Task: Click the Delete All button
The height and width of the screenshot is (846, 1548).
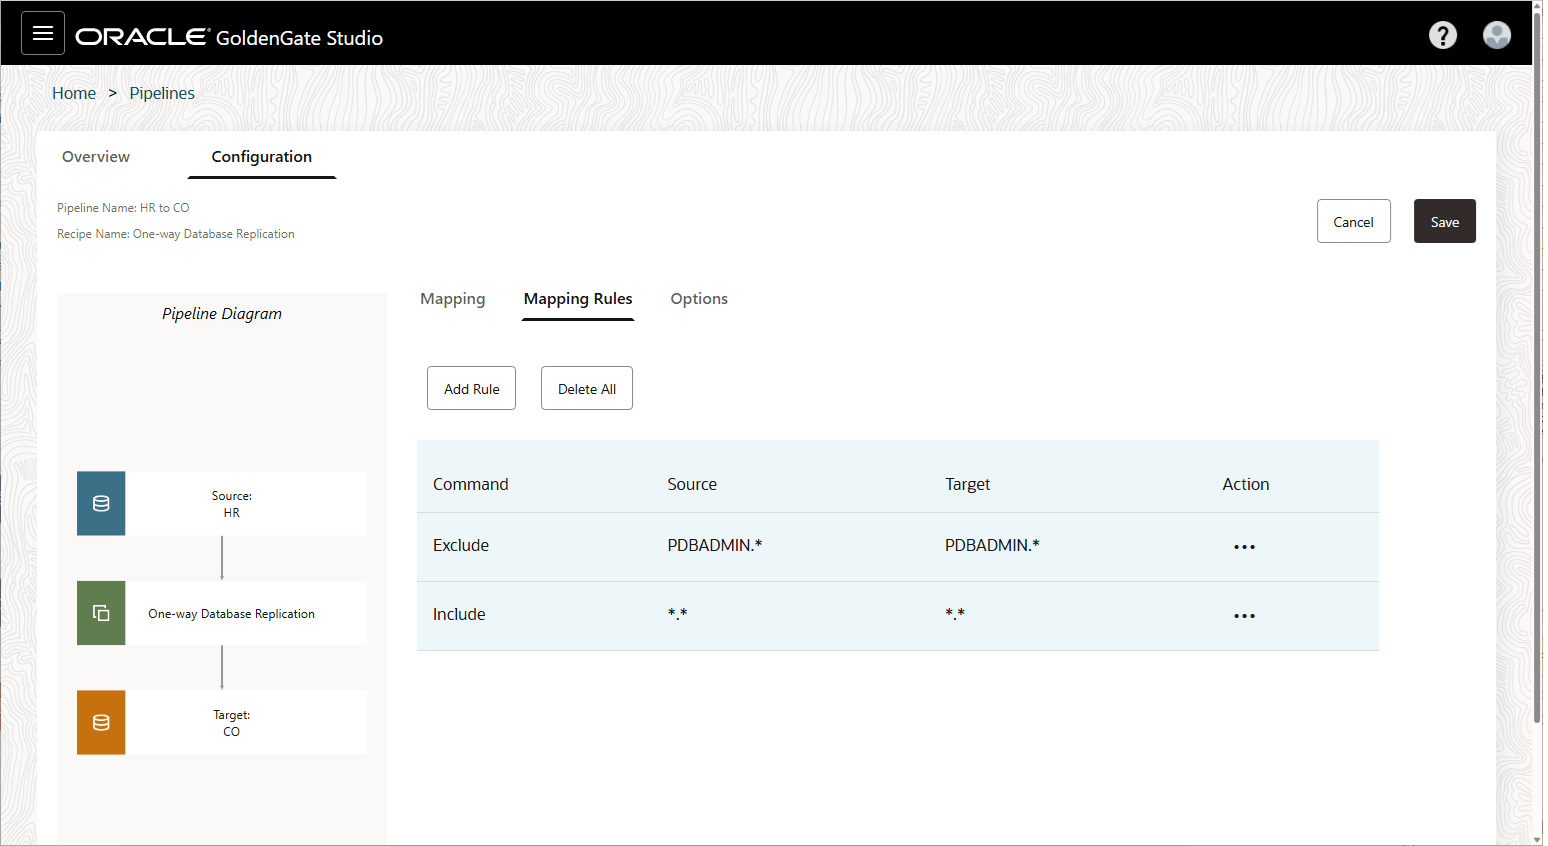Action: pyautogui.click(x=587, y=389)
